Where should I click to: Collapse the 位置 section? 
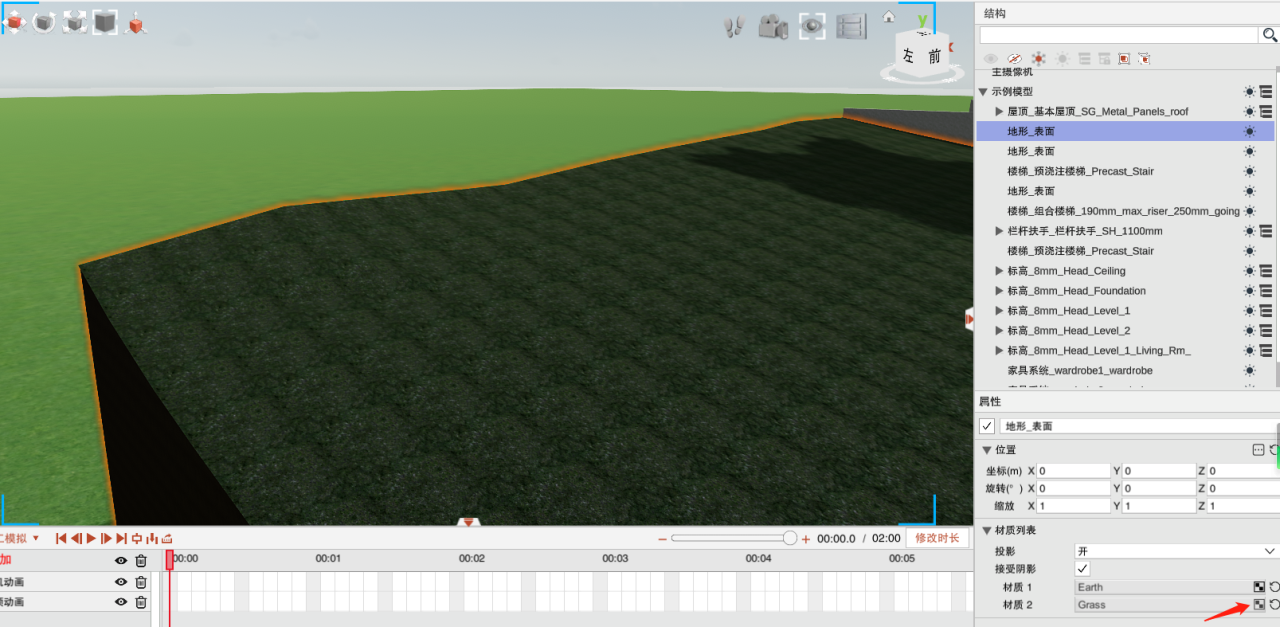pyautogui.click(x=986, y=450)
